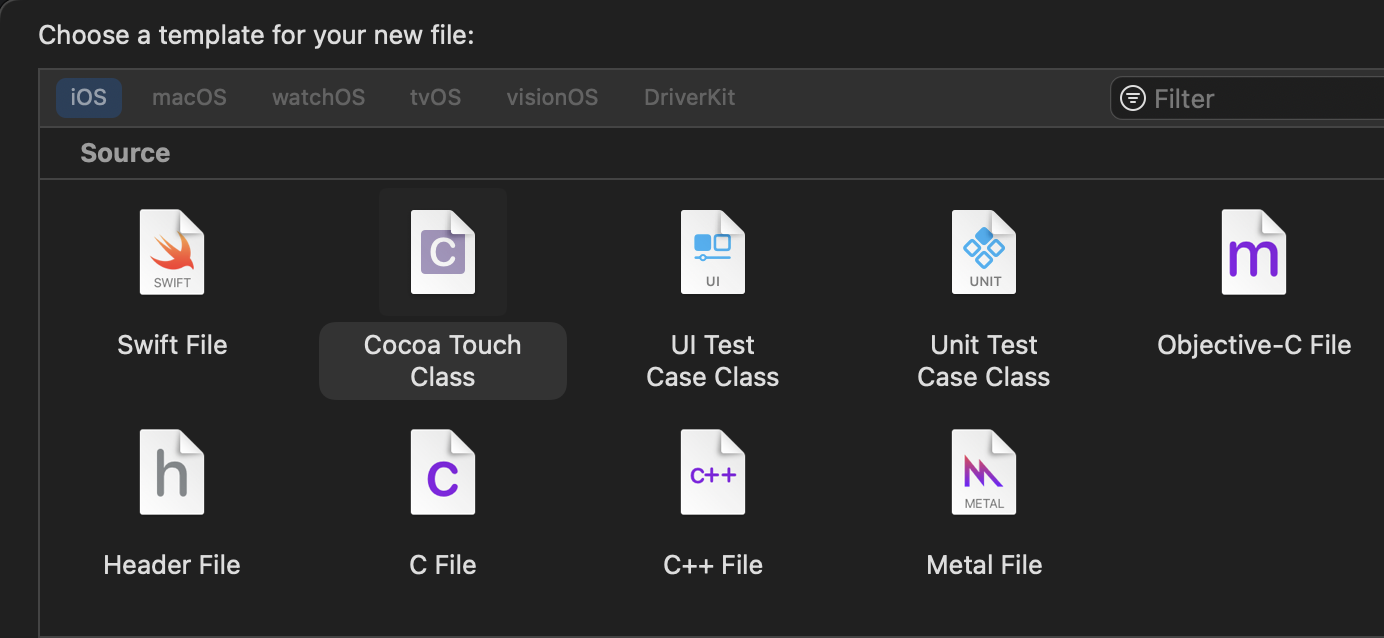Viewport: 1384px width, 638px height.
Task: Click the "C++ File" label
Action: click(713, 565)
